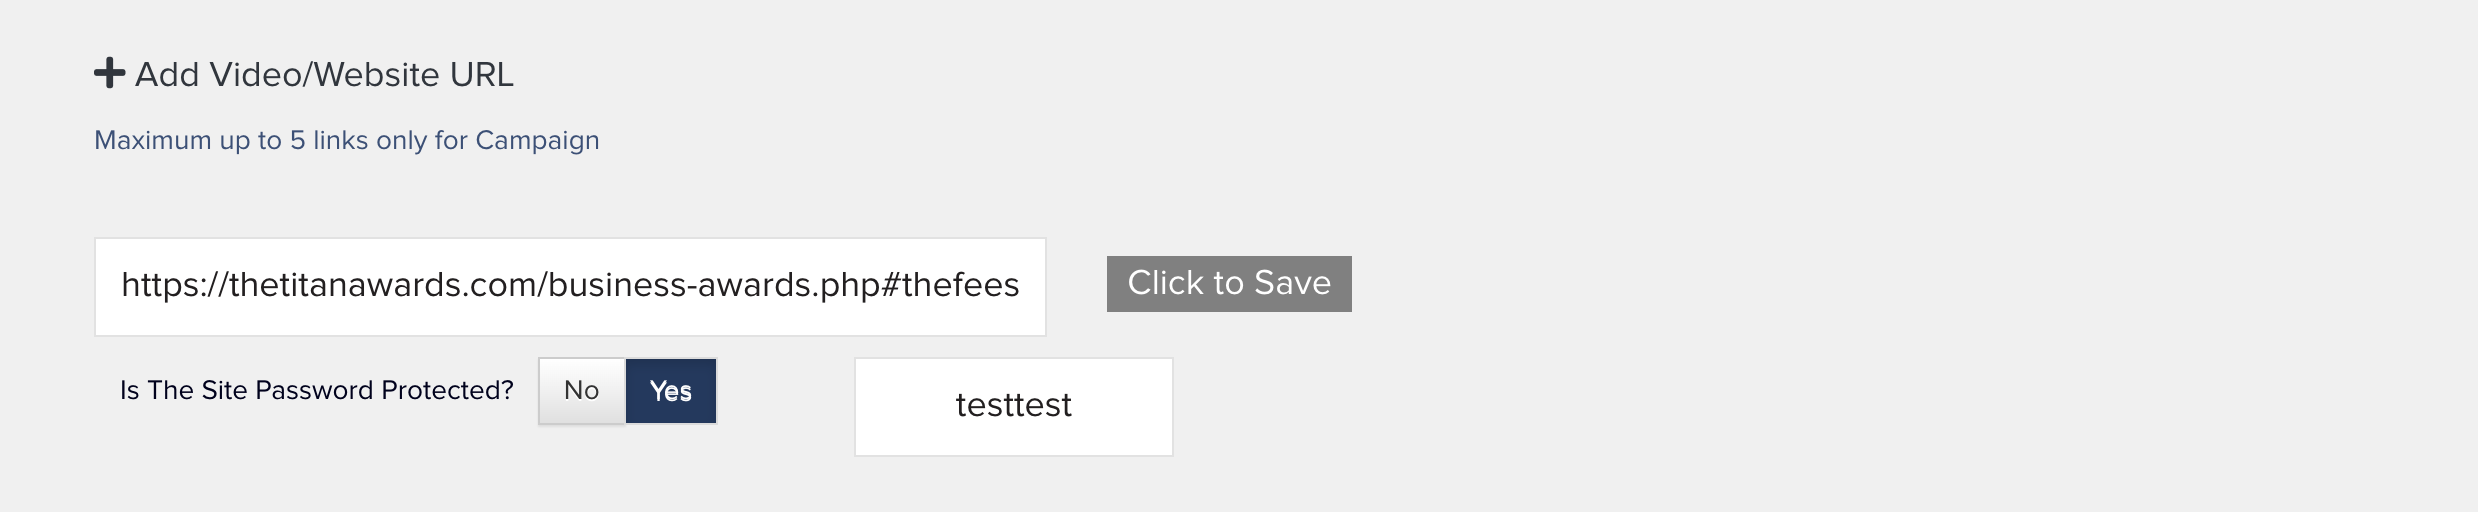Viewport: 2478px width, 512px height.
Task: Click the Click to Save button
Action: click(x=1229, y=284)
